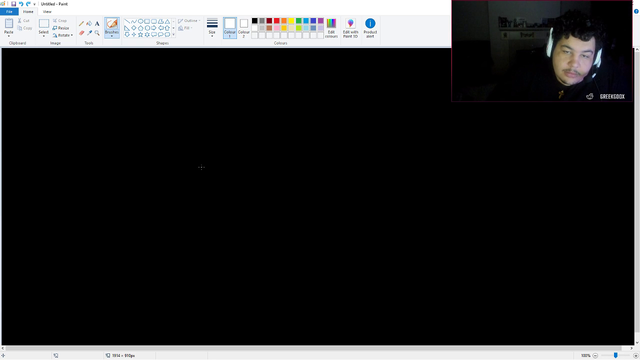Open Edit colours rainbow icon
This screenshot has height=360, width=640.
[x=331, y=28]
